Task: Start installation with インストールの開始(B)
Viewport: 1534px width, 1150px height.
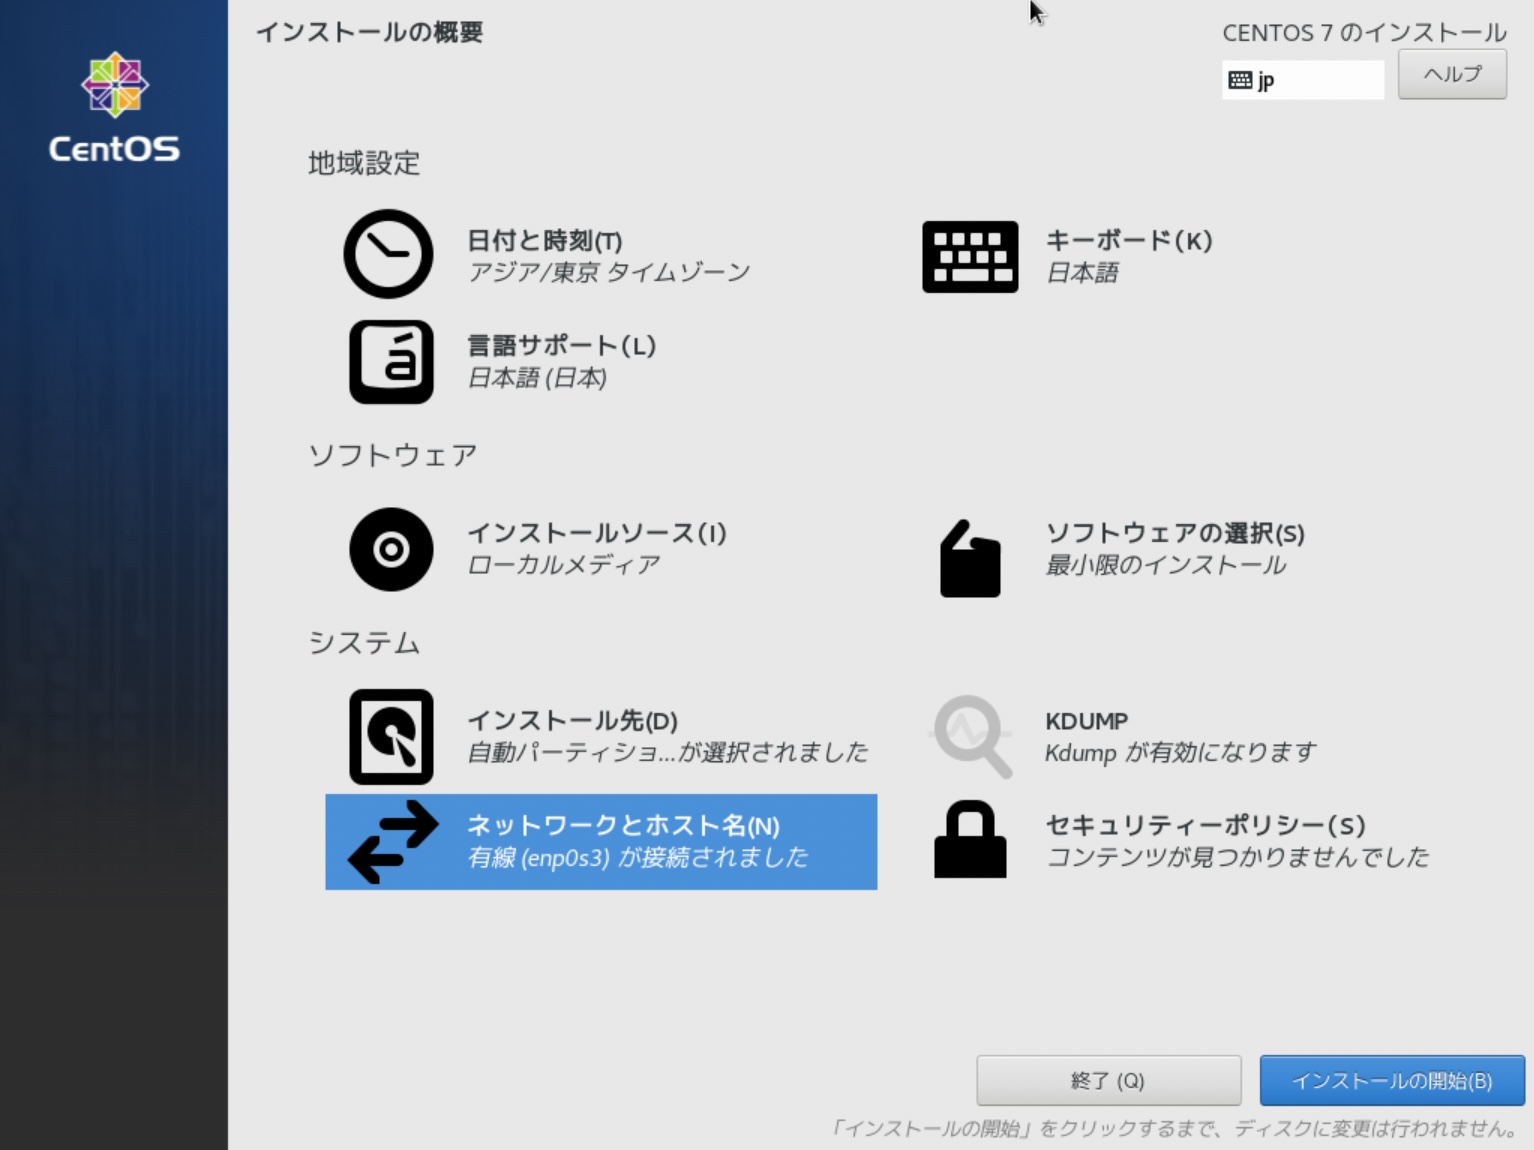Action: [1392, 1080]
